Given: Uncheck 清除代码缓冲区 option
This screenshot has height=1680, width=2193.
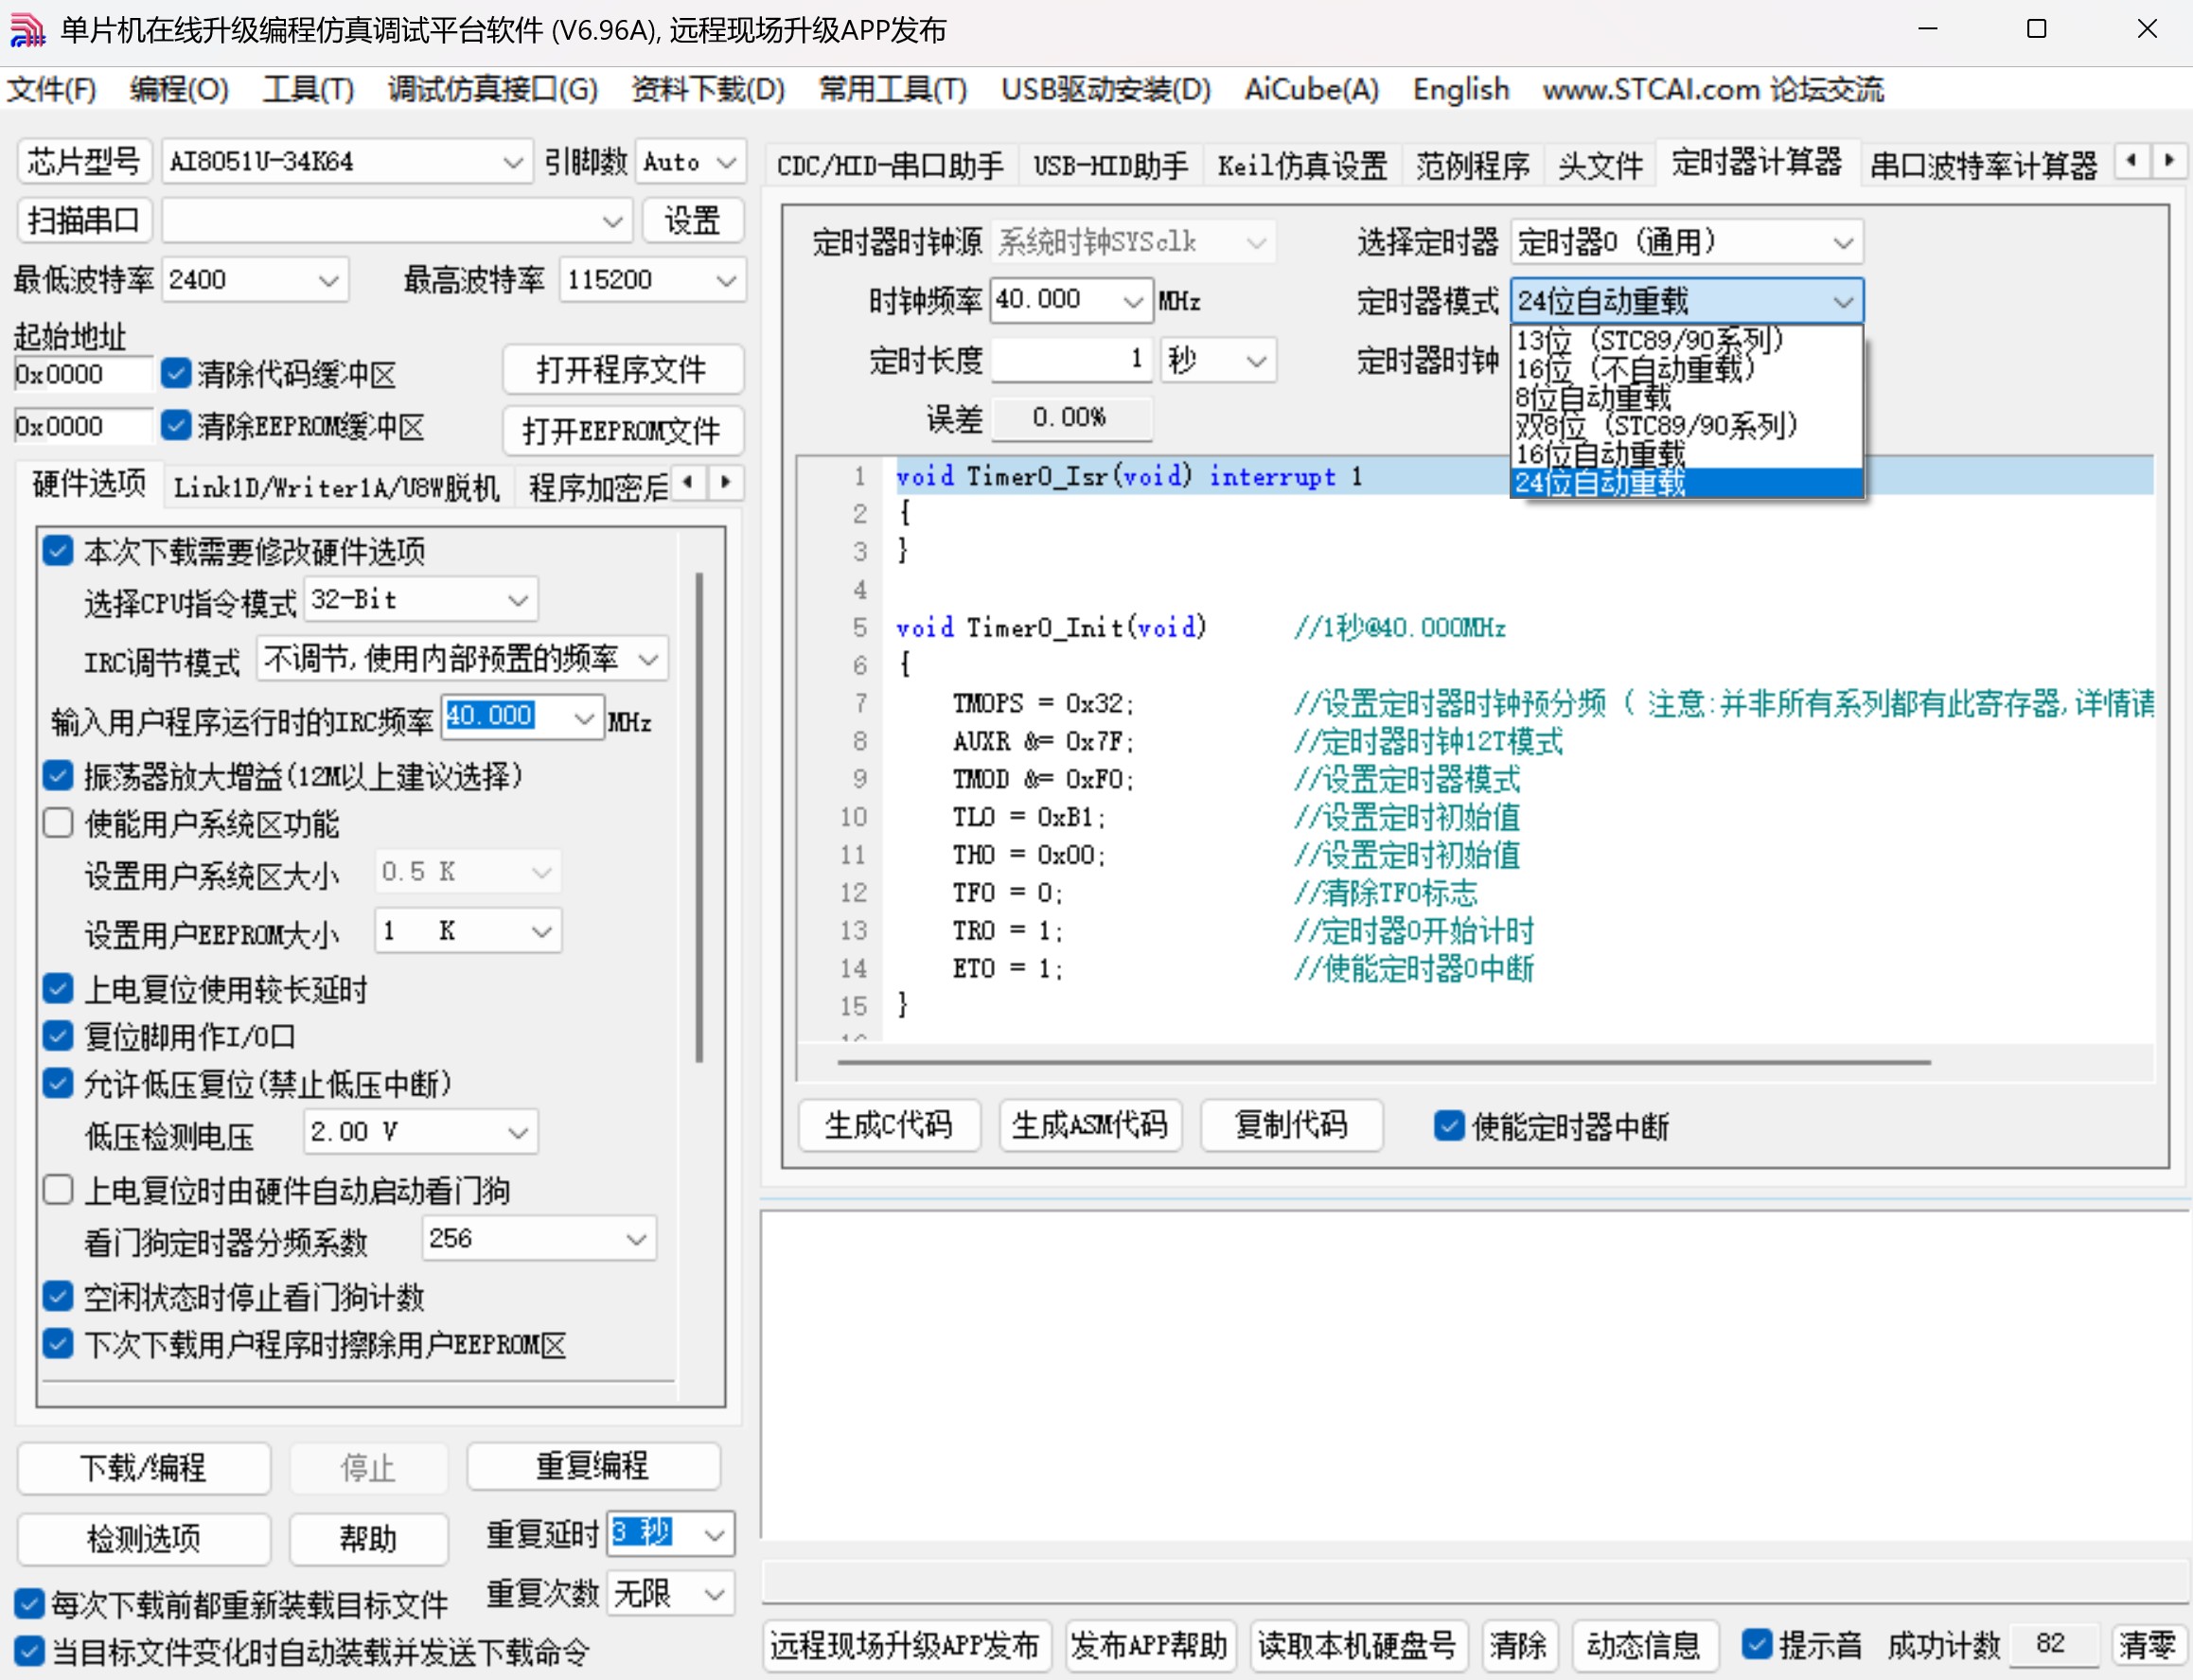Looking at the screenshot, I should pyautogui.click(x=177, y=372).
